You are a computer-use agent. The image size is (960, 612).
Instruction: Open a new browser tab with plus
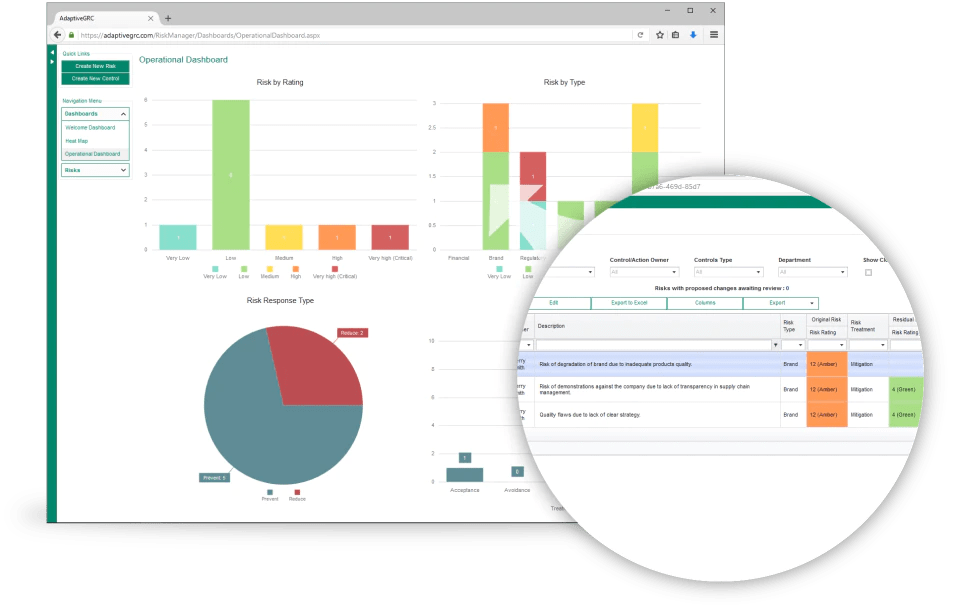(x=168, y=18)
